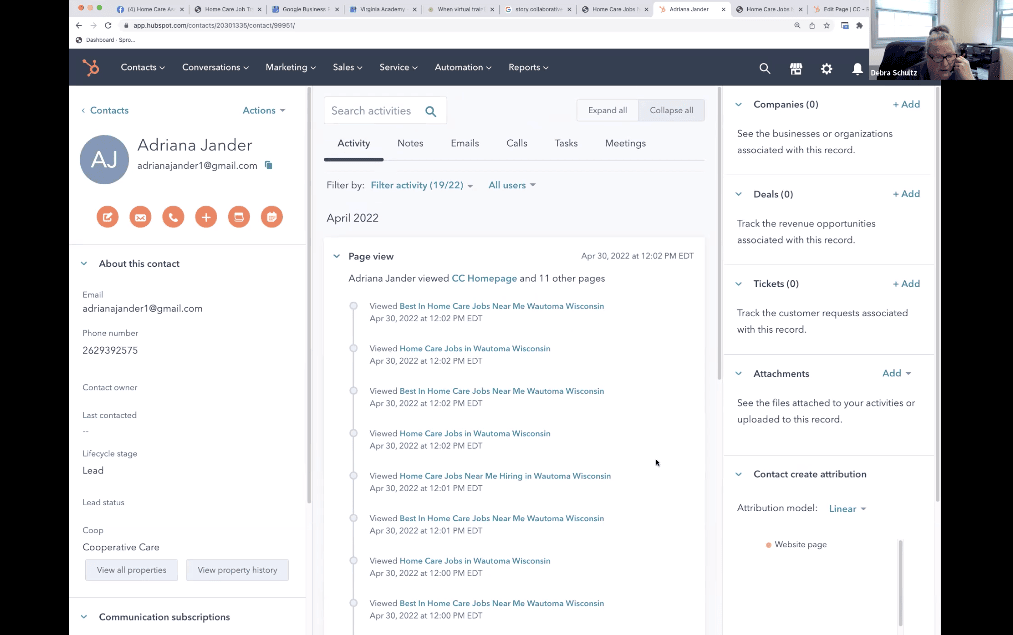Screen dimensions: 1013x635
Task: Create a task with the task icon
Action: (x=239, y=217)
